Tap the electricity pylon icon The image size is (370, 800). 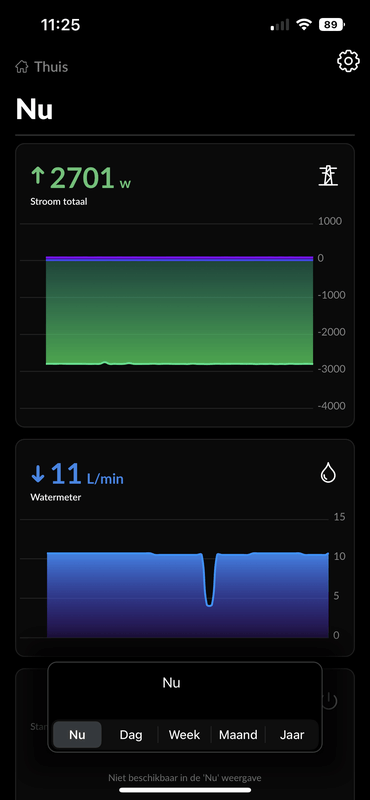coord(328,176)
